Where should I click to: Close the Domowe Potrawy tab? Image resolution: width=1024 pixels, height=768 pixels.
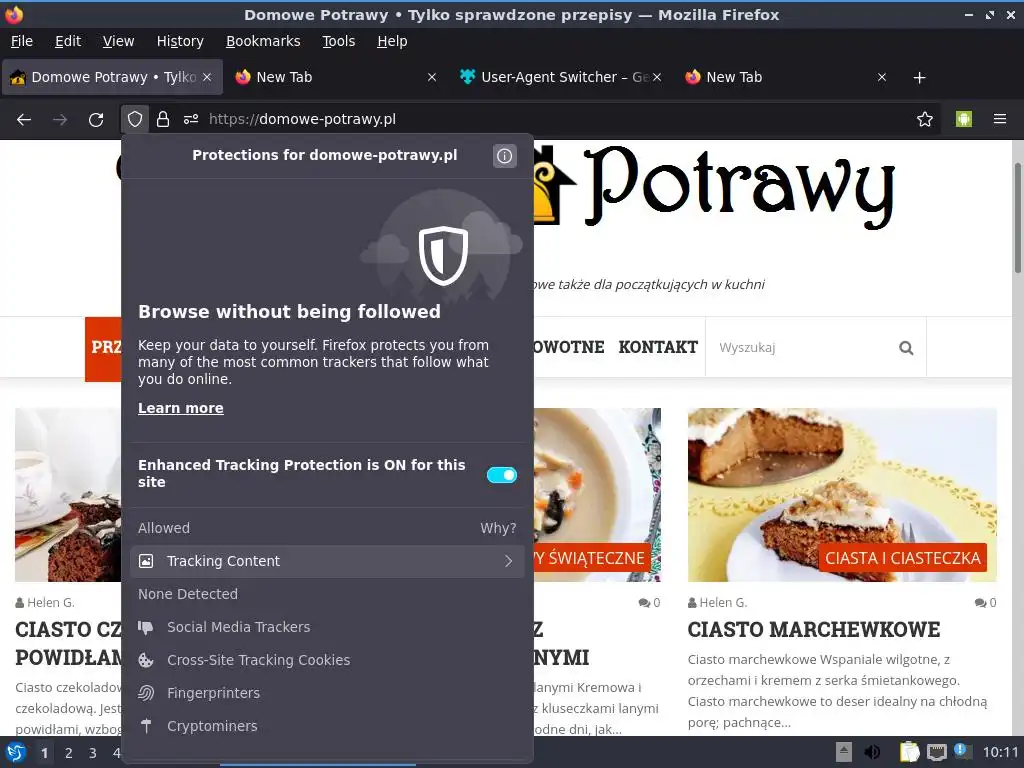click(207, 77)
